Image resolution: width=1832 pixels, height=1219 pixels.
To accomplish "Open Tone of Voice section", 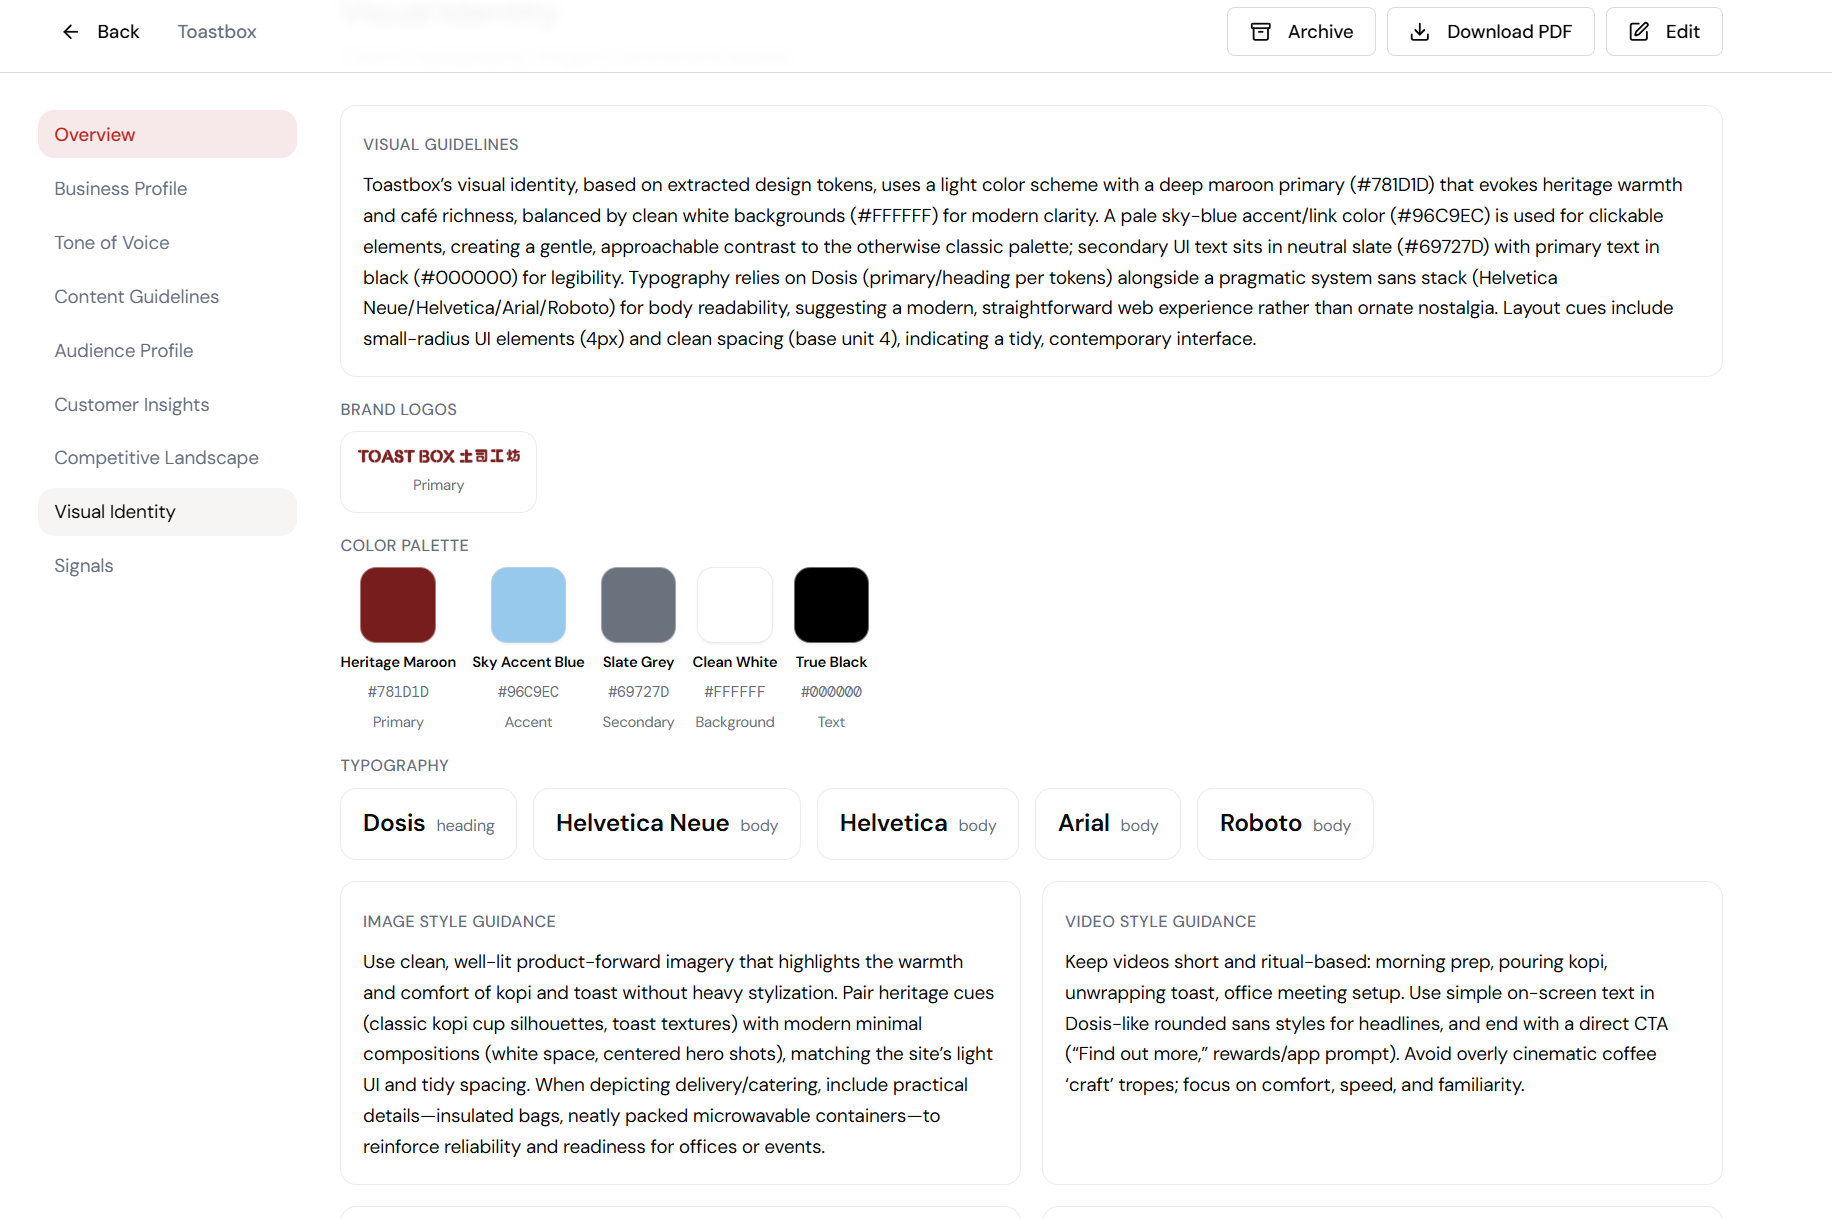I will coord(111,242).
